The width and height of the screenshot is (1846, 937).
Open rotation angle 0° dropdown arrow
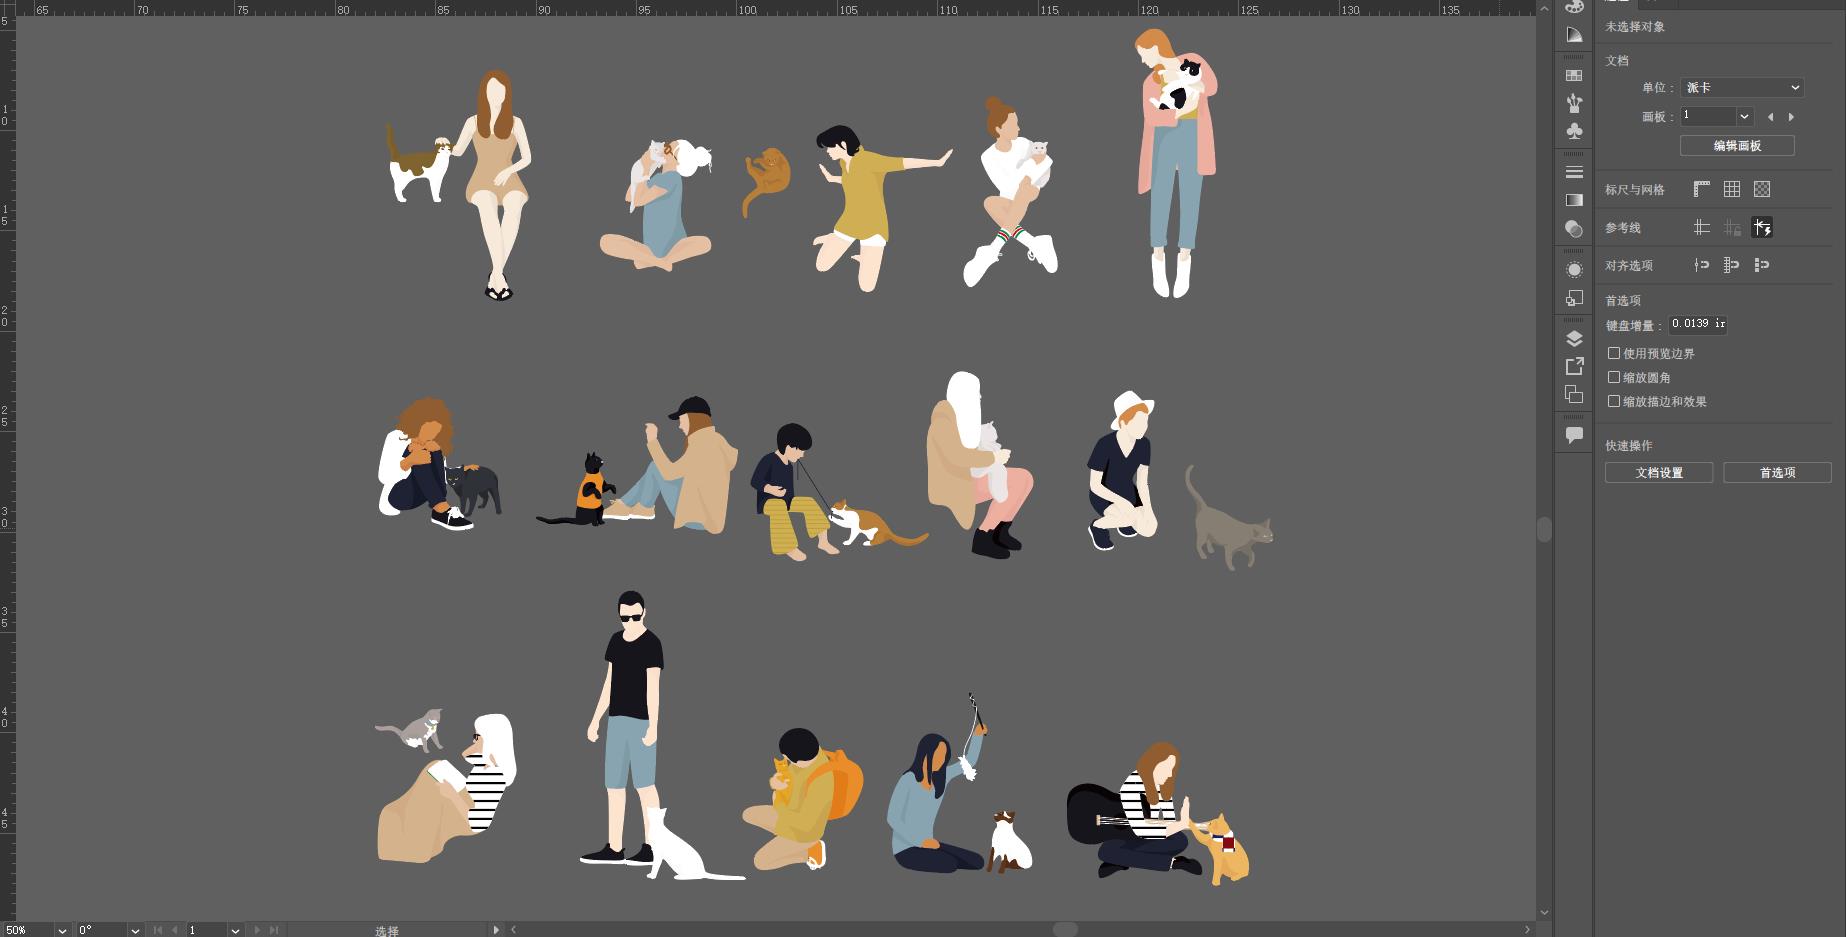pos(135,930)
